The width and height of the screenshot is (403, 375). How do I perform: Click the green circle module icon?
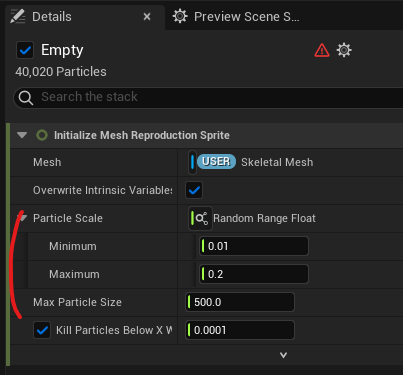click(42, 135)
